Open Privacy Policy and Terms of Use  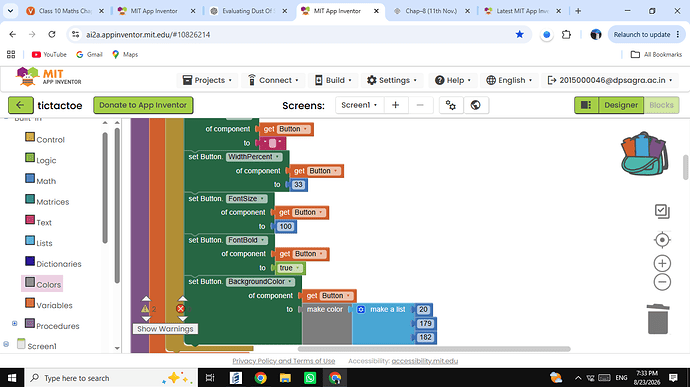point(284,361)
